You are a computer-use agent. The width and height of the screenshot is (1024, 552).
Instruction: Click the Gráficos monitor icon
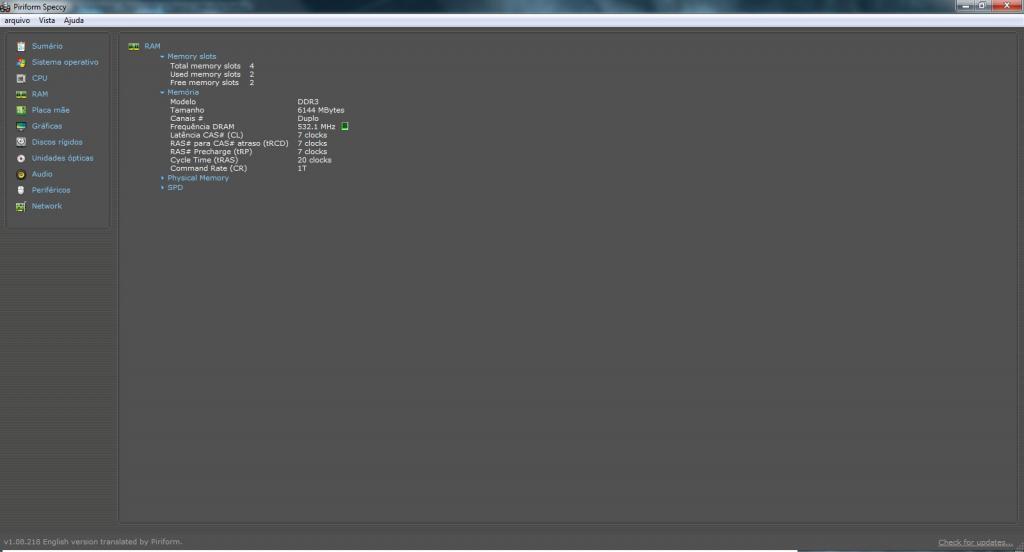tap(21, 126)
